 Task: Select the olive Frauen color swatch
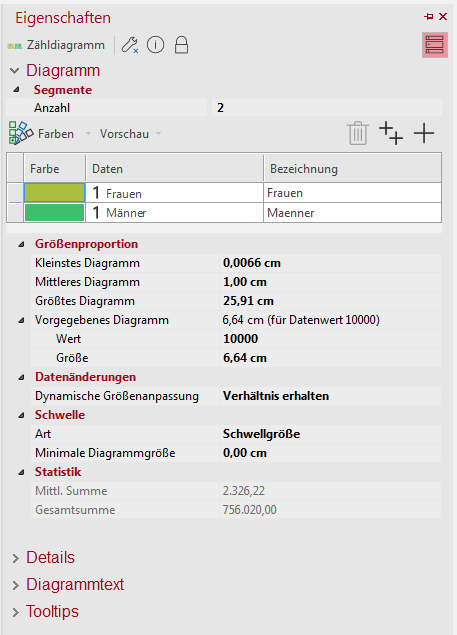tap(54, 193)
